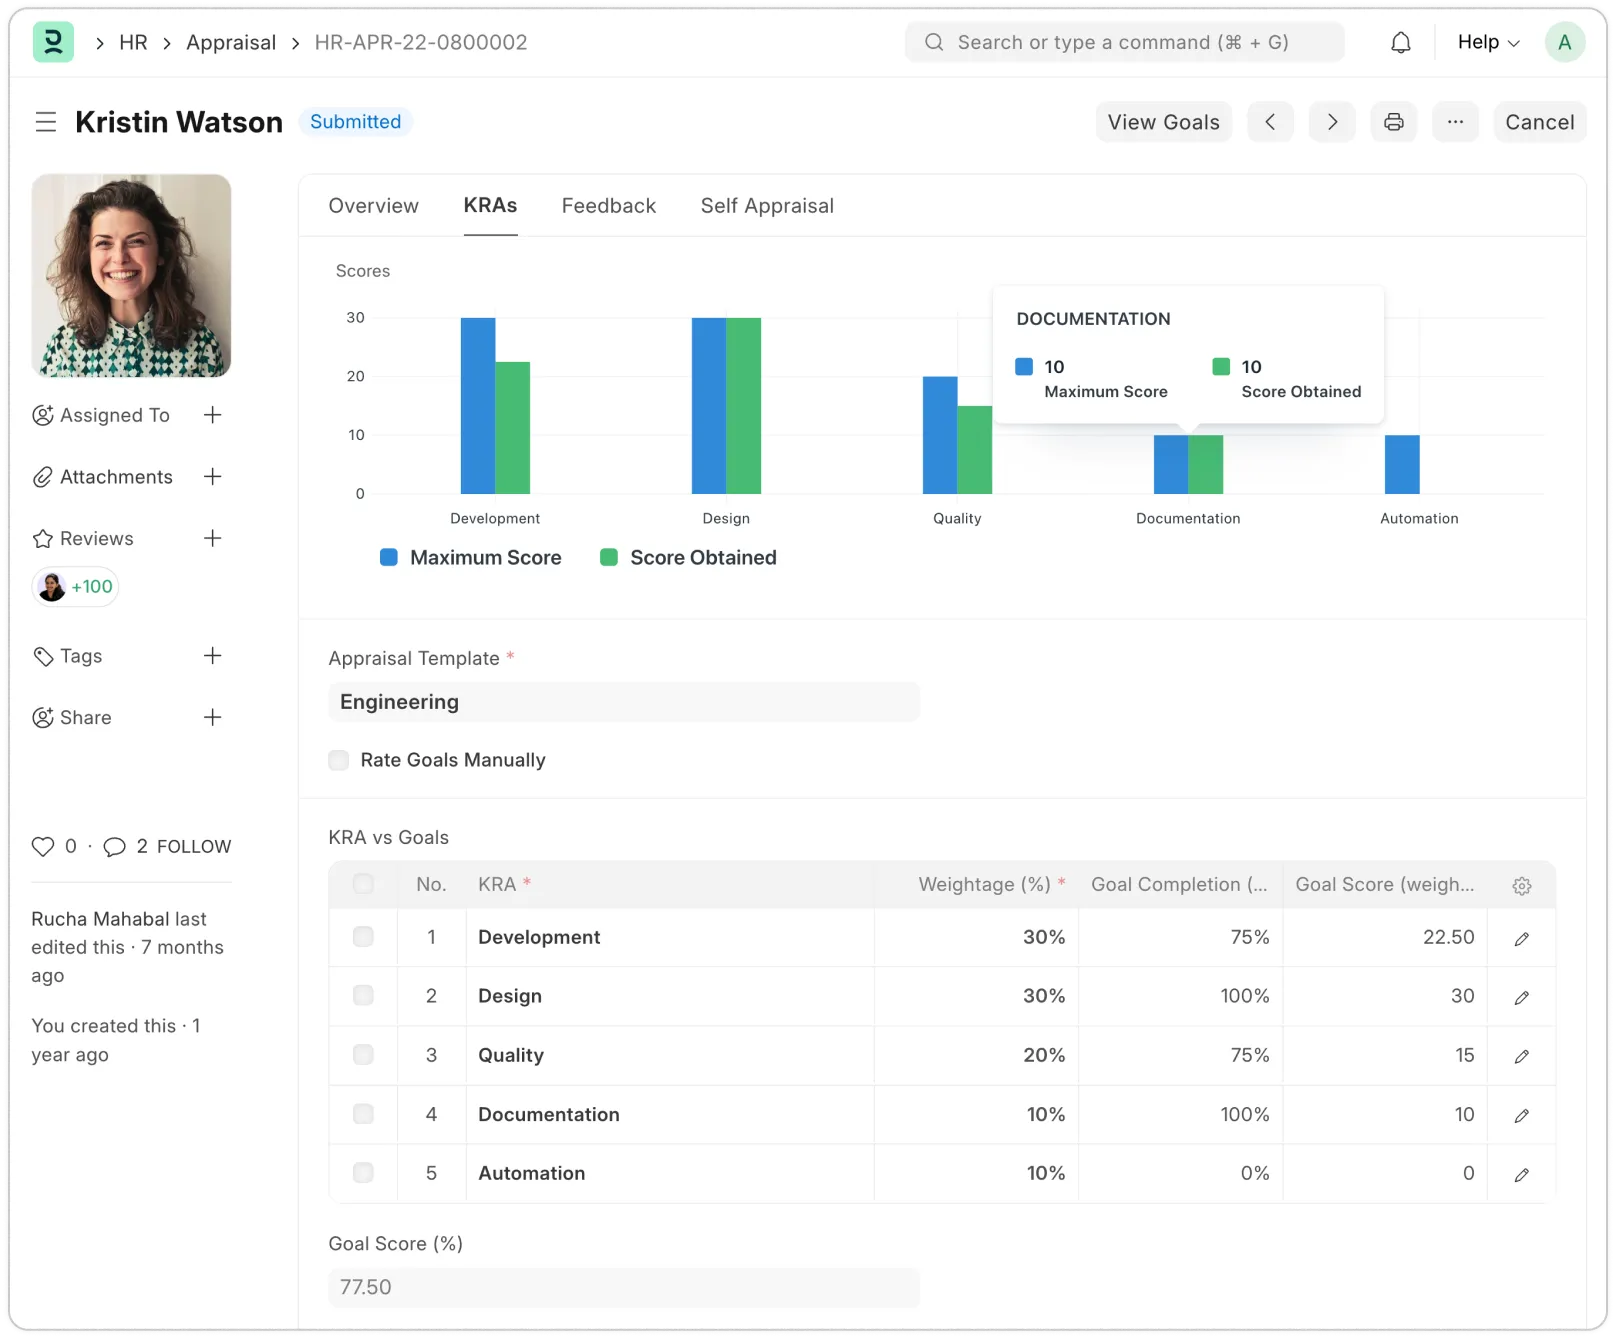Open table settings gear icon
Viewport: 1614px width, 1337px height.
pos(1521,886)
